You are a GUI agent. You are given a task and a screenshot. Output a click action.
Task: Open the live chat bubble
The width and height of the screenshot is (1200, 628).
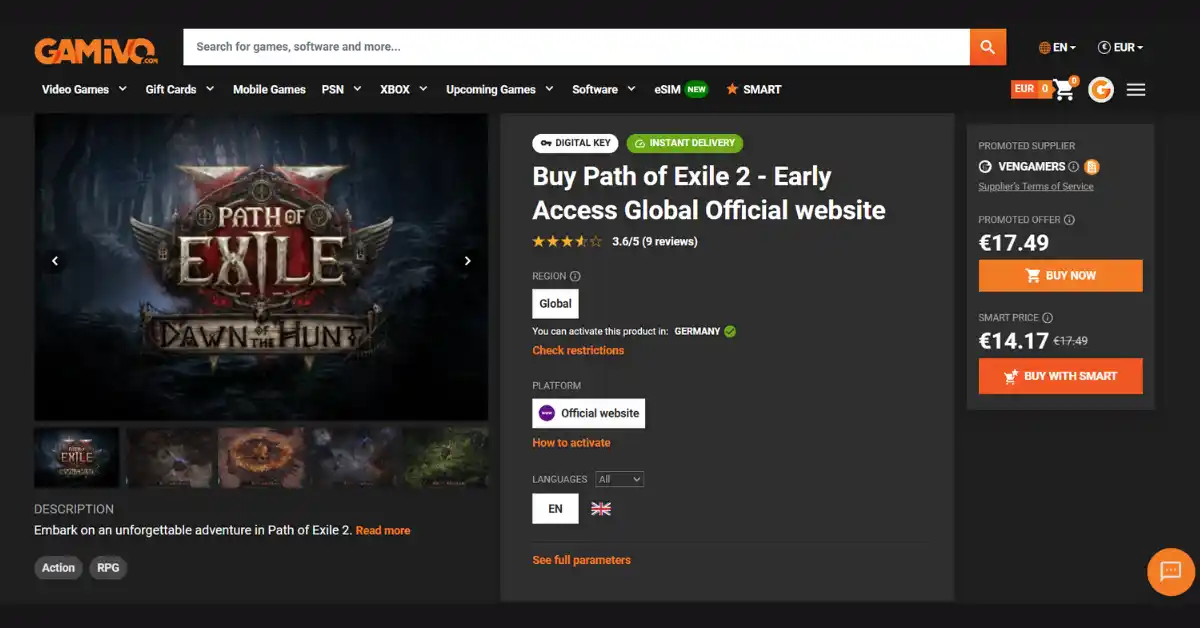coord(1170,572)
